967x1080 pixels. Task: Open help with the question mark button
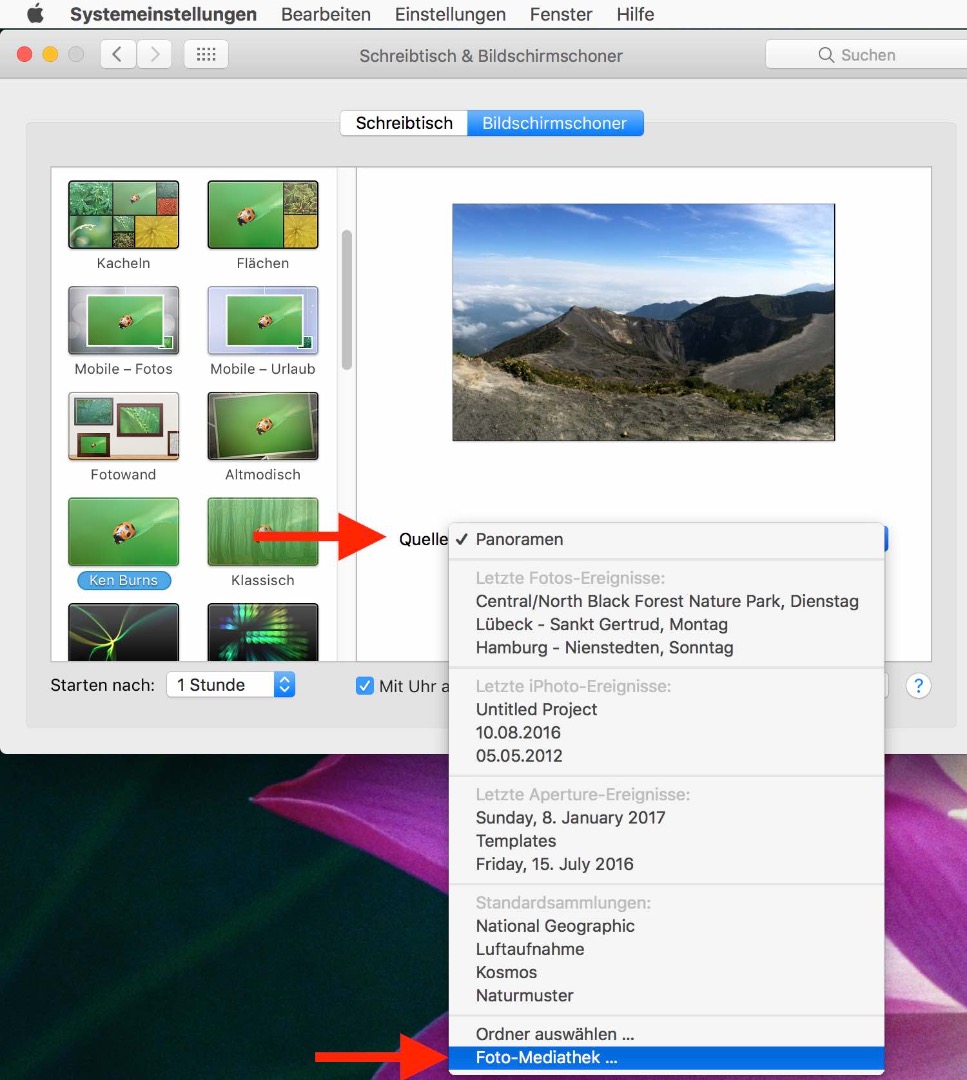tap(918, 686)
